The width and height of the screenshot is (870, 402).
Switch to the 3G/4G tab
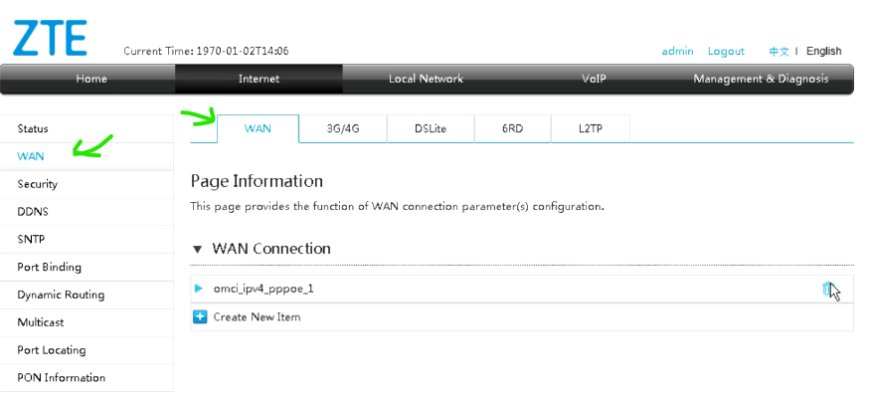coord(343,129)
